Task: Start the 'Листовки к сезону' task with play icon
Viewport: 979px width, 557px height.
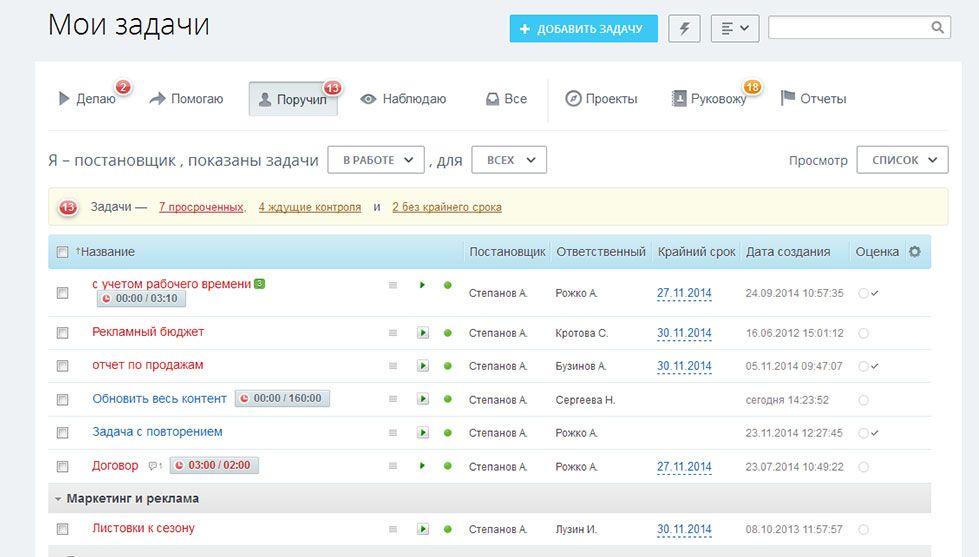Action: pyautogui.click(x=423, y=529)
